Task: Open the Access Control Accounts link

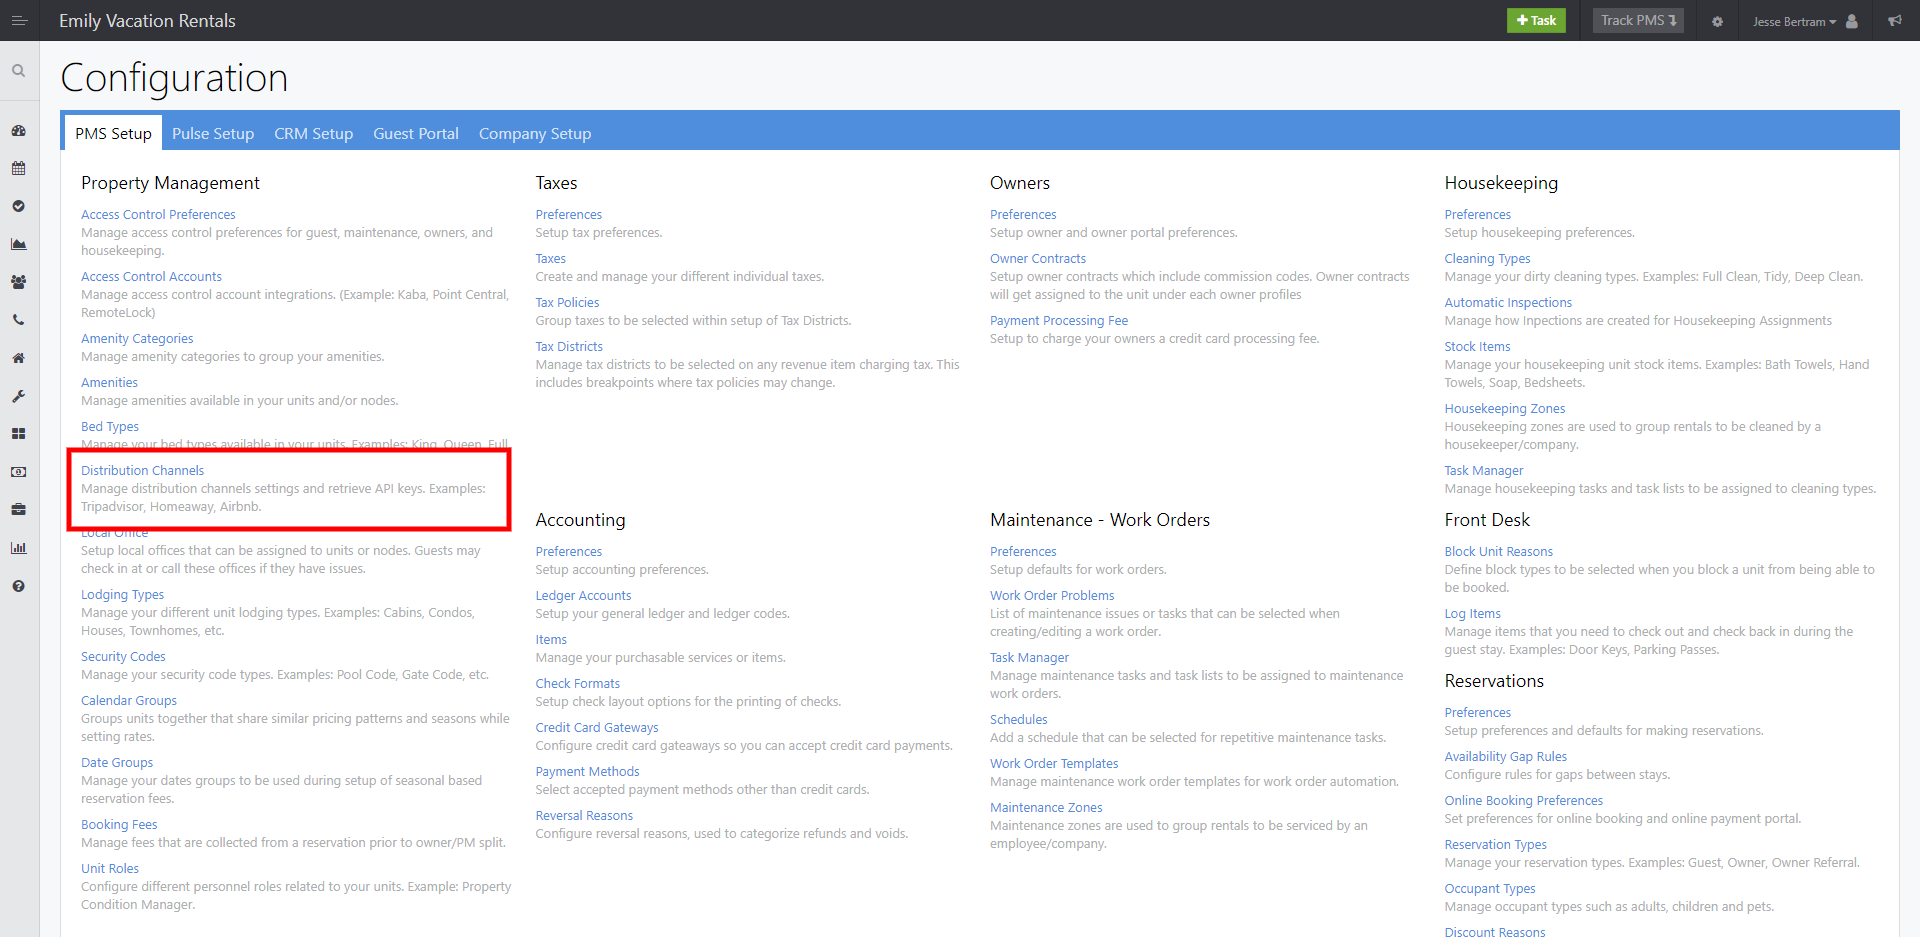Action: pyautogui.click(x=151, y=276)
